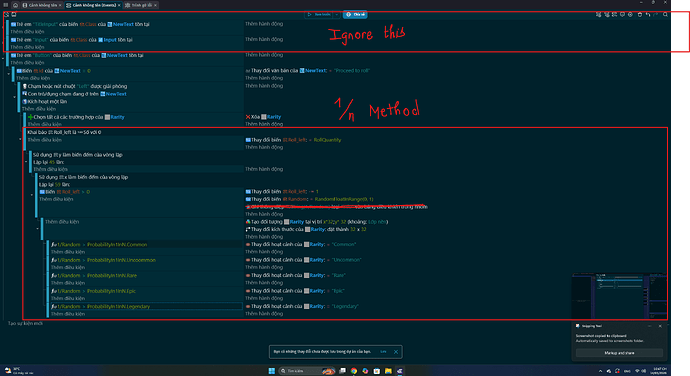Image resolution: width=690 pixels, height=376 pixels.
Task: Open File Explorer from the taskbar
Action: [x=388, y=371]
